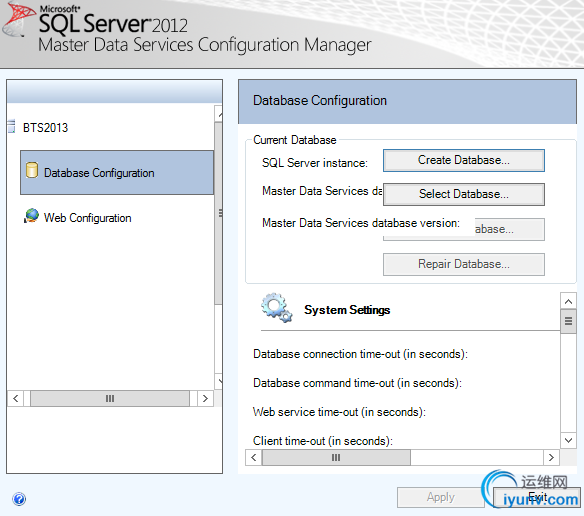
Task: Click 'Web service time-out (in seconds):' label
Action: [x=339, y=412]
